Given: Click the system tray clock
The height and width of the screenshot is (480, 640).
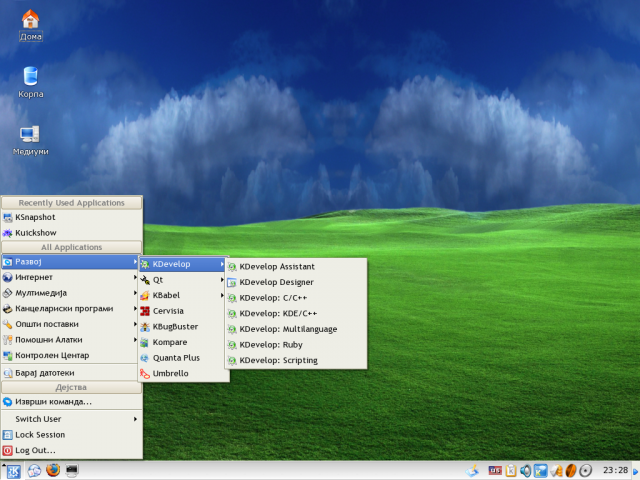Looking at the screenshot, I should click(x=616, y=471).
